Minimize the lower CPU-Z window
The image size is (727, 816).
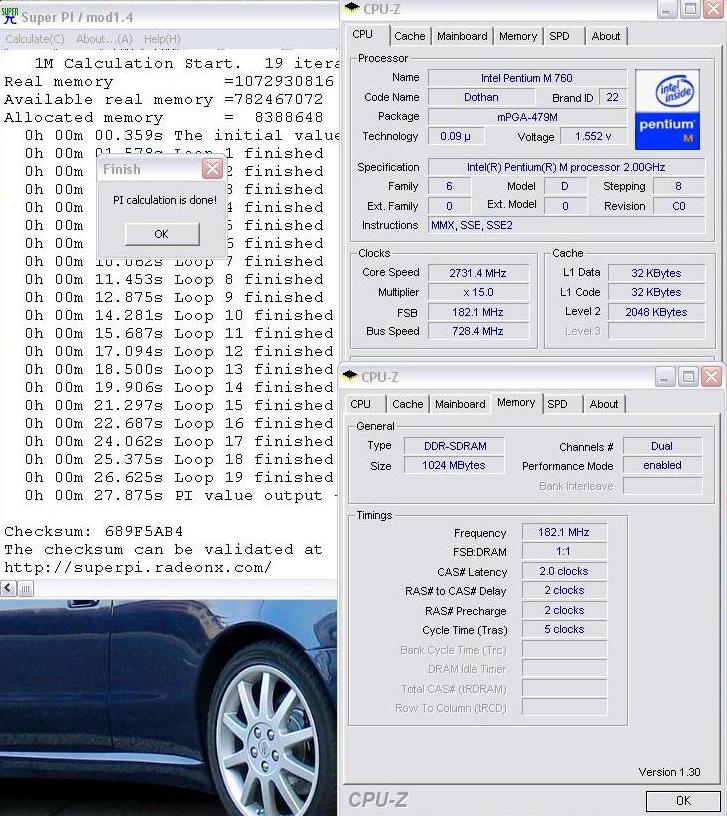(x=664, y=377)
